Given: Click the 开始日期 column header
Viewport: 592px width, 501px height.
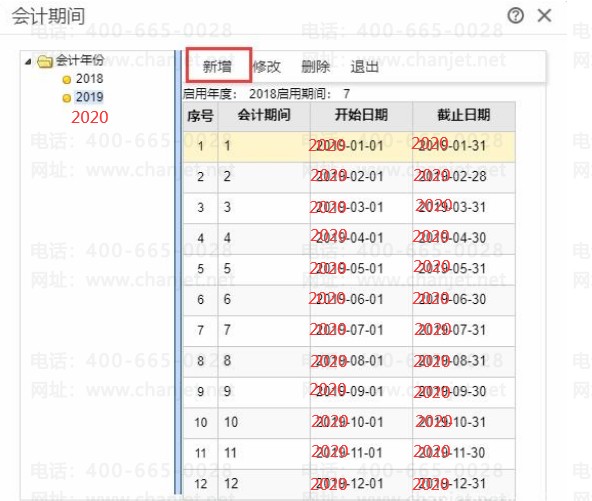Looking at the screenshot, I should [361, 116].
